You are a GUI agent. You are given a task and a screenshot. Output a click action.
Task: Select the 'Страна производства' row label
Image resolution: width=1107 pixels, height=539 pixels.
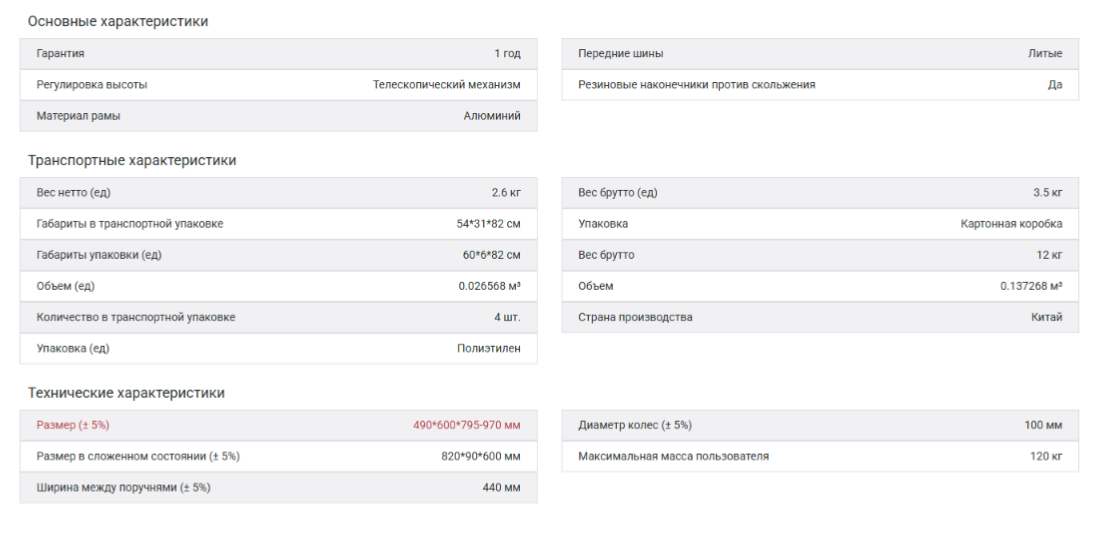click(635, 317)
